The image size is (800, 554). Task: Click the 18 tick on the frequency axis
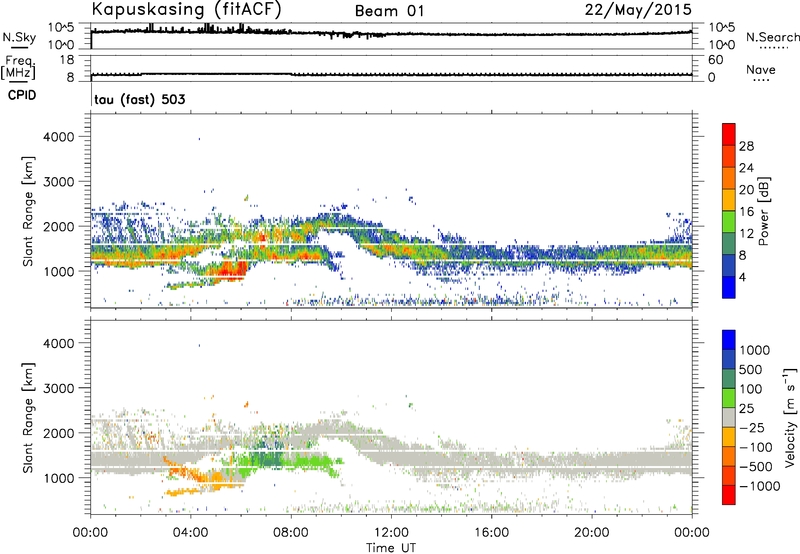pos(66,60)
